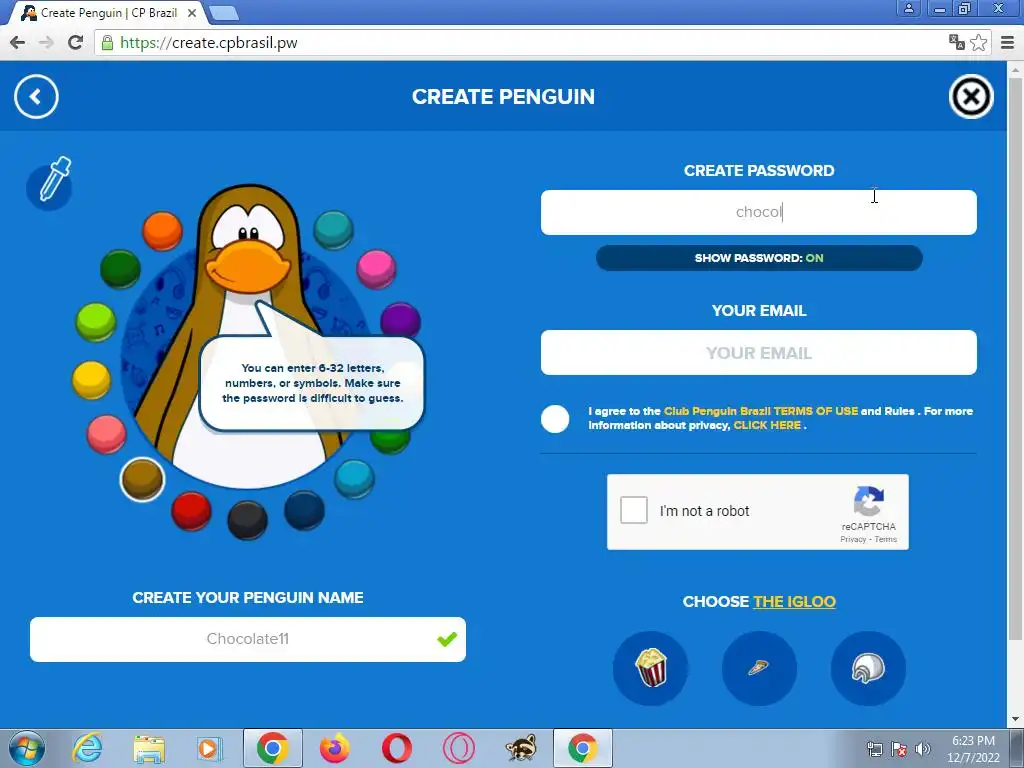Pick the dark green penguin color
This screenshot has width=1024, height=768.
[120, 268]
